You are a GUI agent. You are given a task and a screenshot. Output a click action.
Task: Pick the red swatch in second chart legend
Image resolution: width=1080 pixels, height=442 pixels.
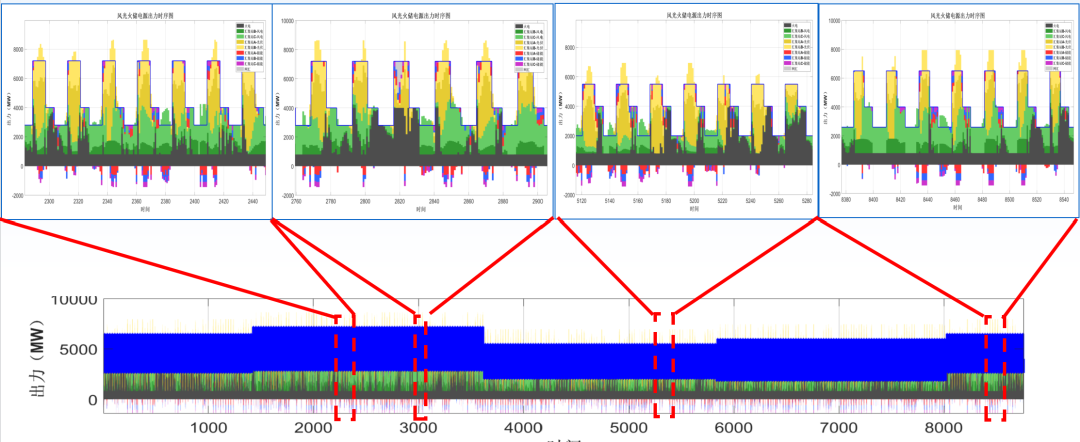[517, 54]
